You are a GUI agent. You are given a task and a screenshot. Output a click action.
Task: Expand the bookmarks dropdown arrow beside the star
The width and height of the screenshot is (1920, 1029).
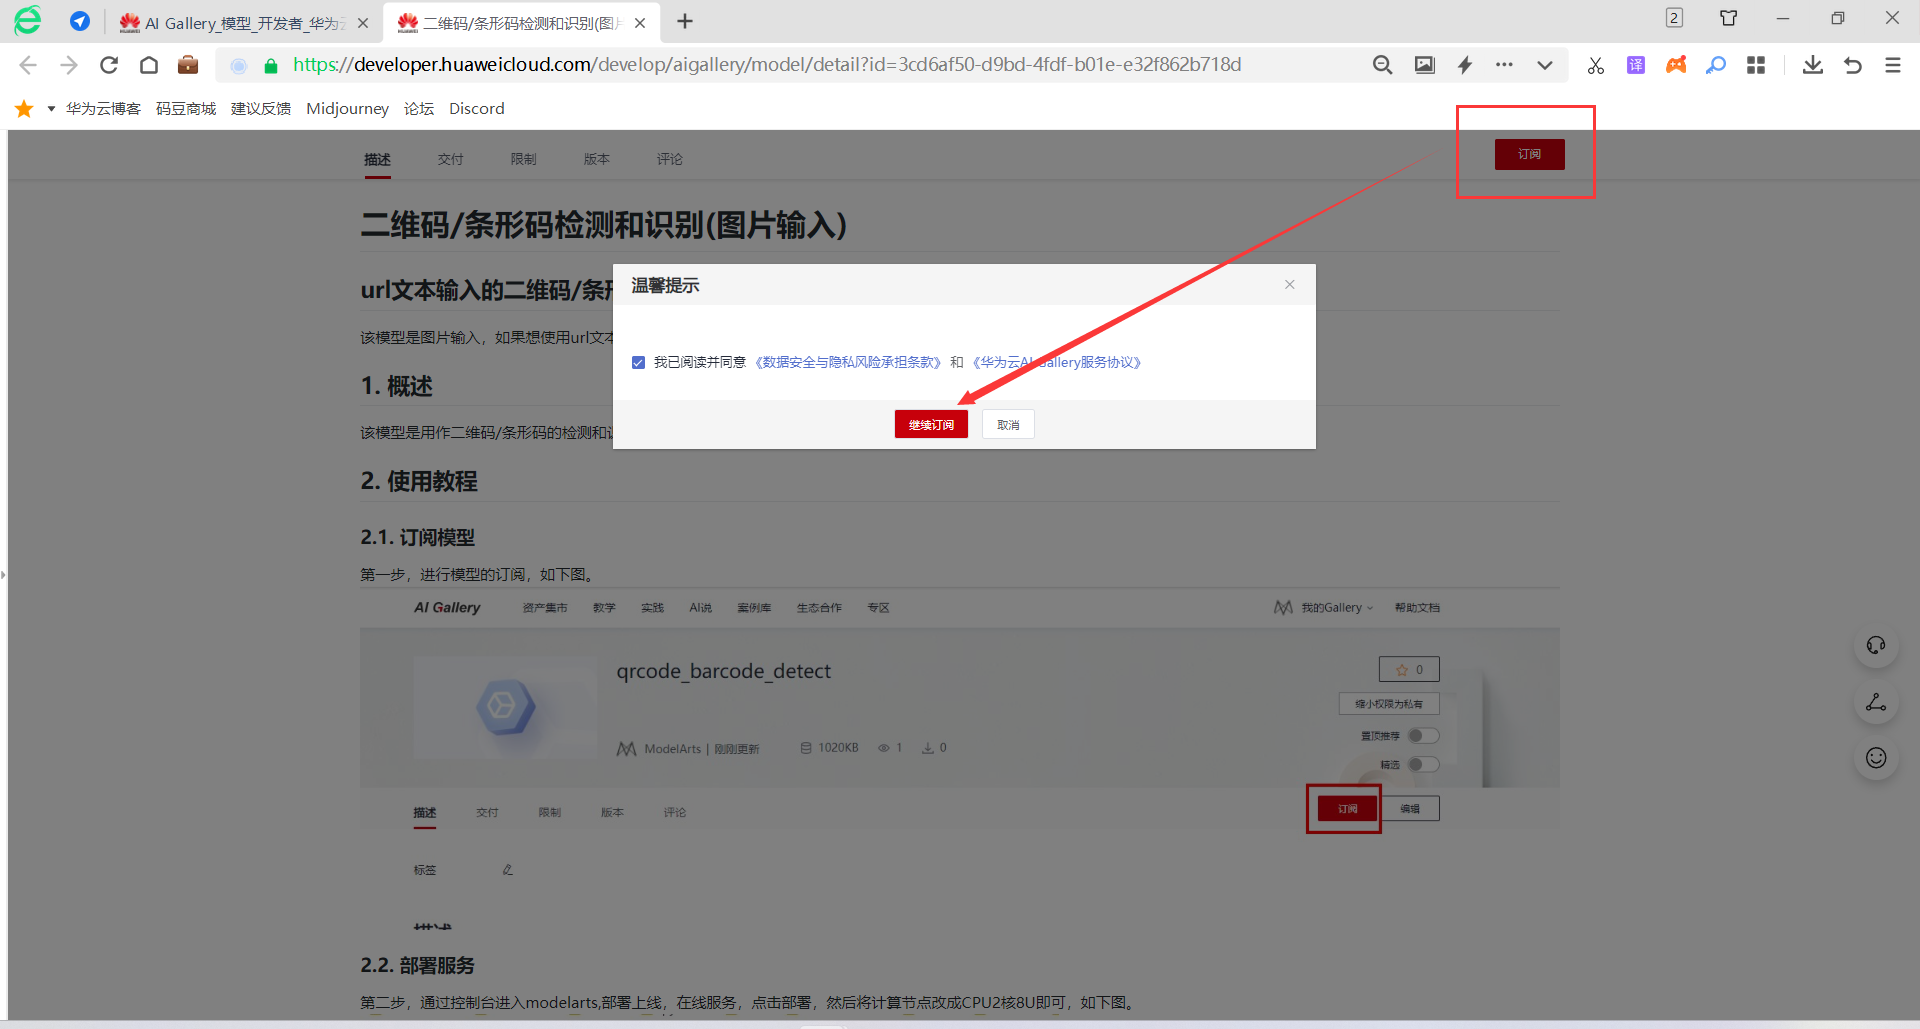point(51,108)
